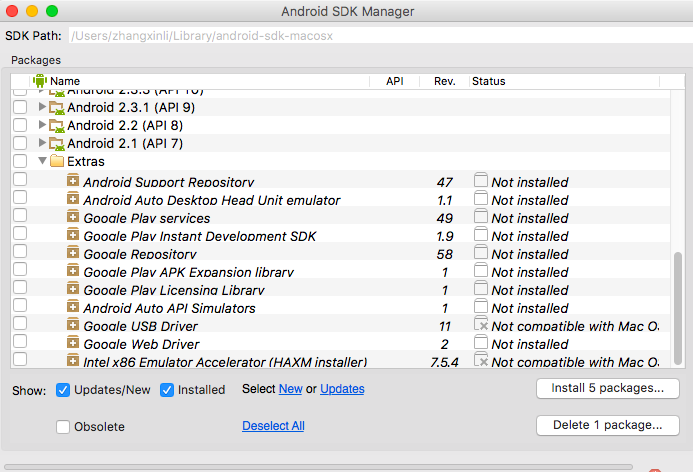The height and width of the screenshot is (472, 693).
Task: Click the Deselect All link
Action: click(x=273, y=426)
